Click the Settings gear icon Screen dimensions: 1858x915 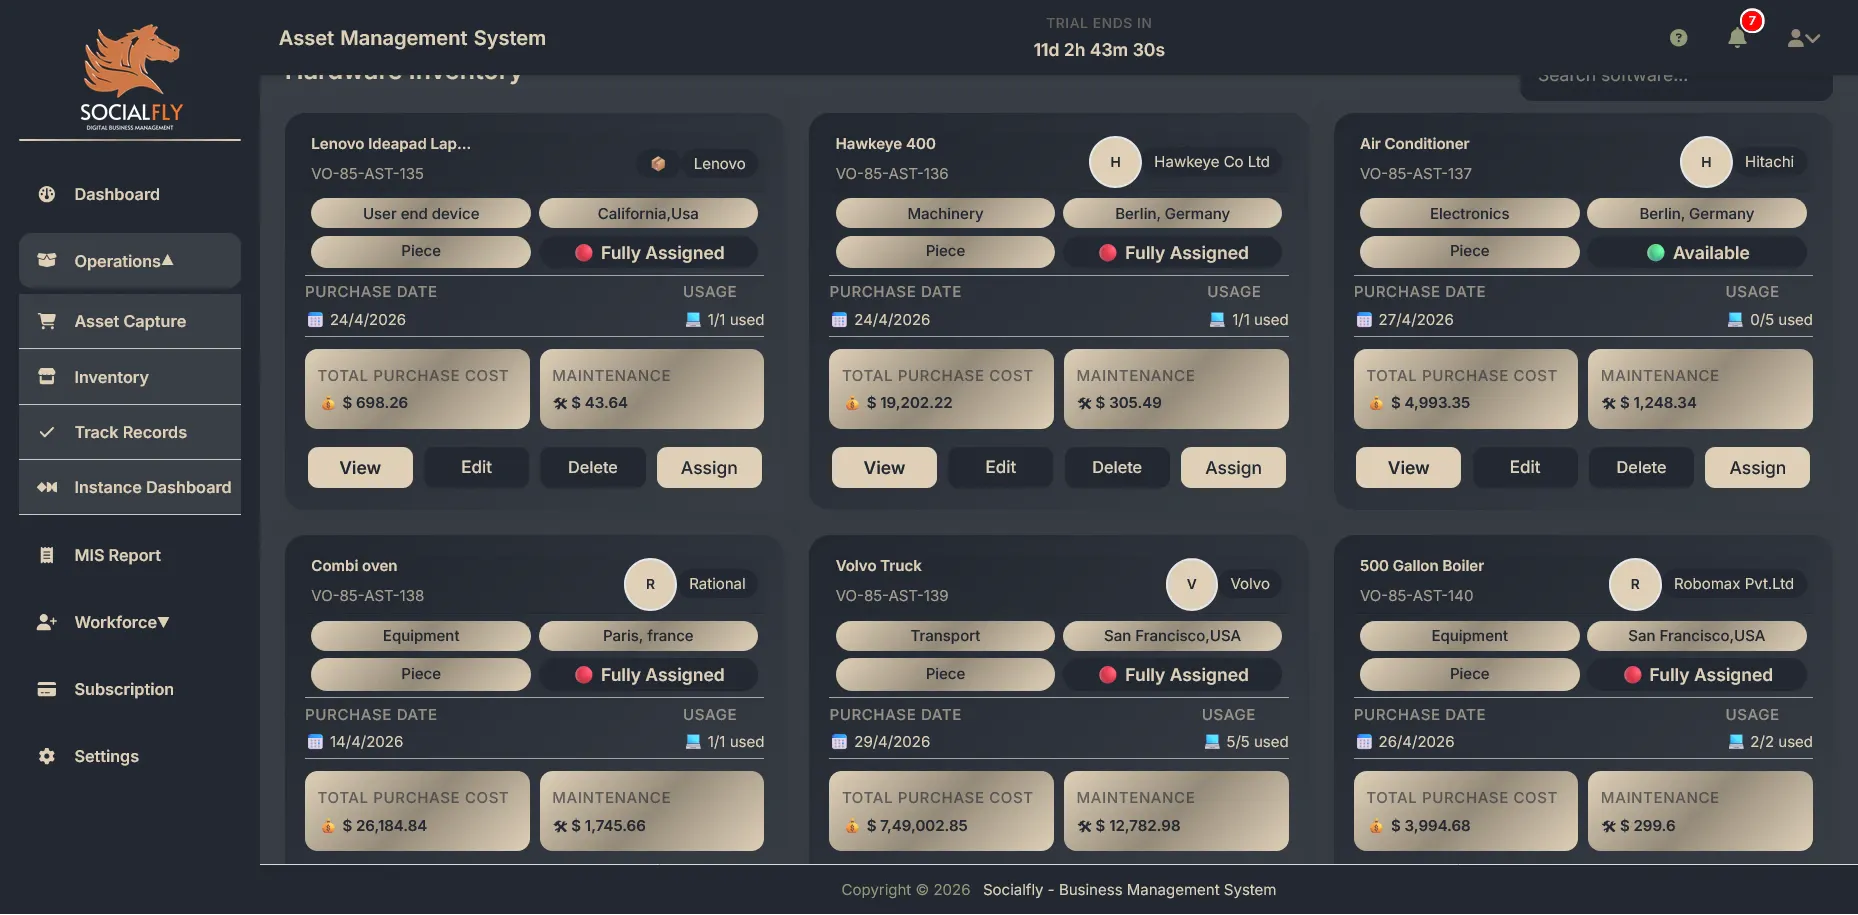click(47, 756)
